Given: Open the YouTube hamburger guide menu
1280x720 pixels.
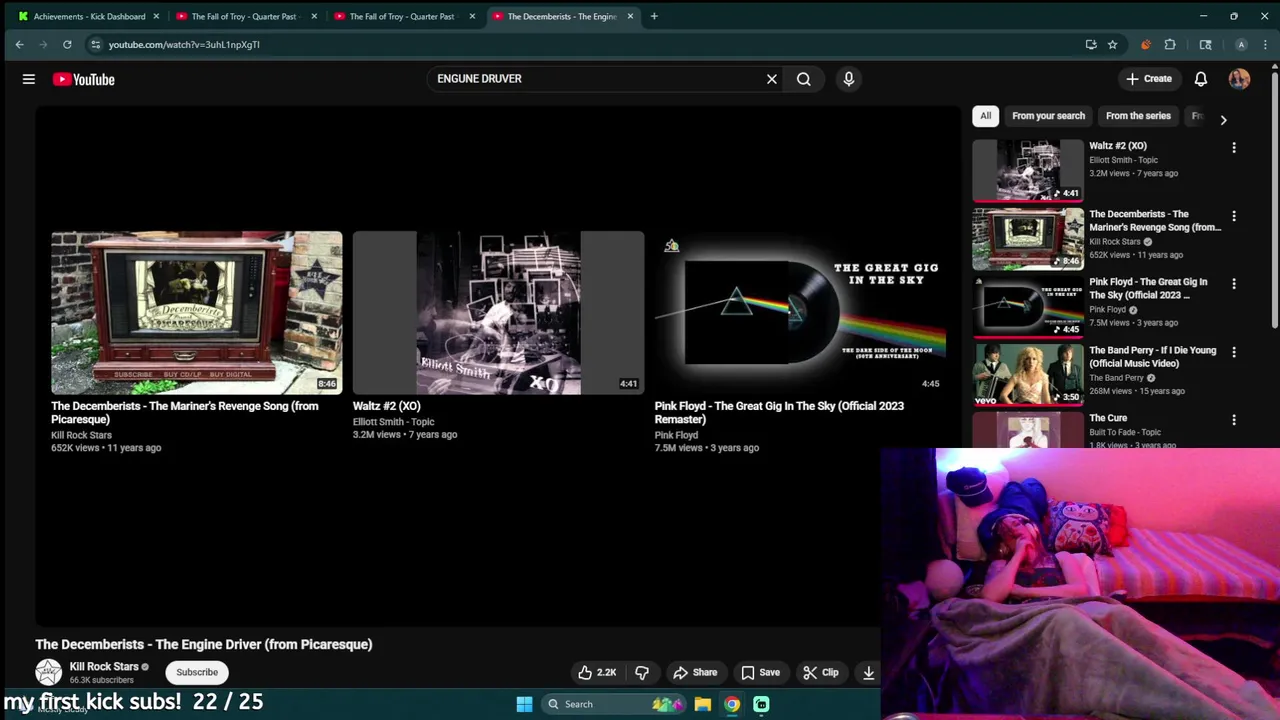Looking at the screenshot, I should (x=29, y=79).
